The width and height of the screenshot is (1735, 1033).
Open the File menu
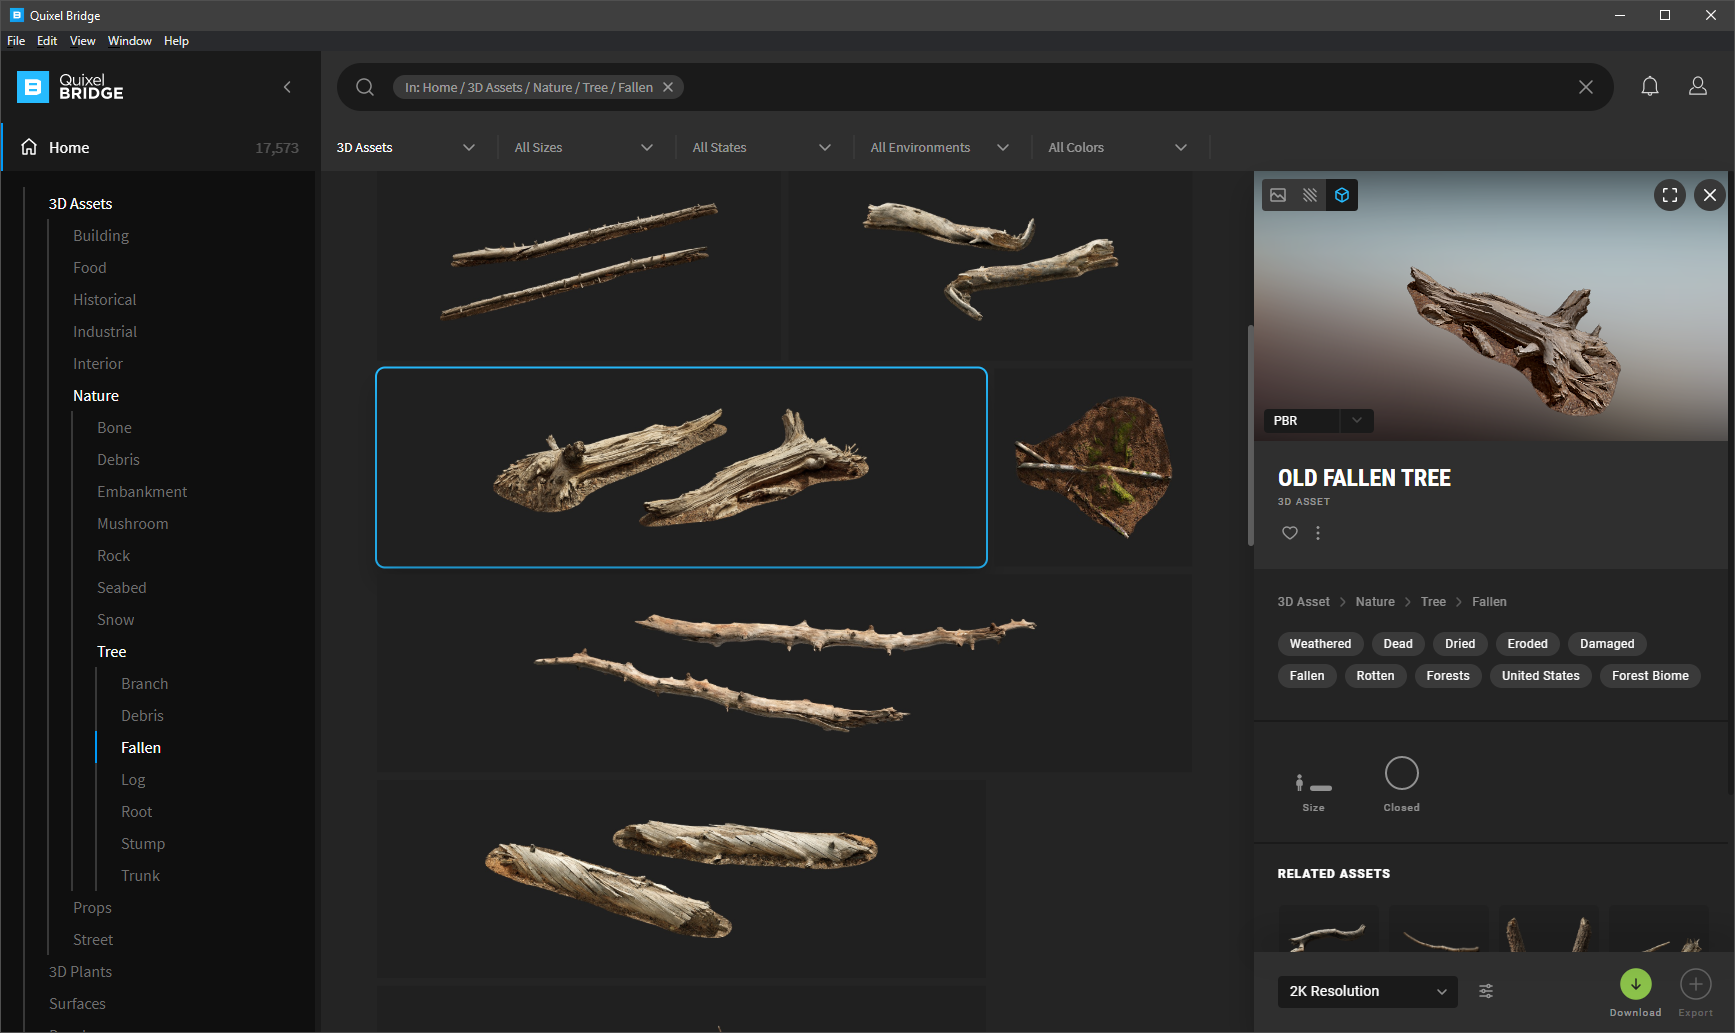pyautogui.click(x=16, y=41)
